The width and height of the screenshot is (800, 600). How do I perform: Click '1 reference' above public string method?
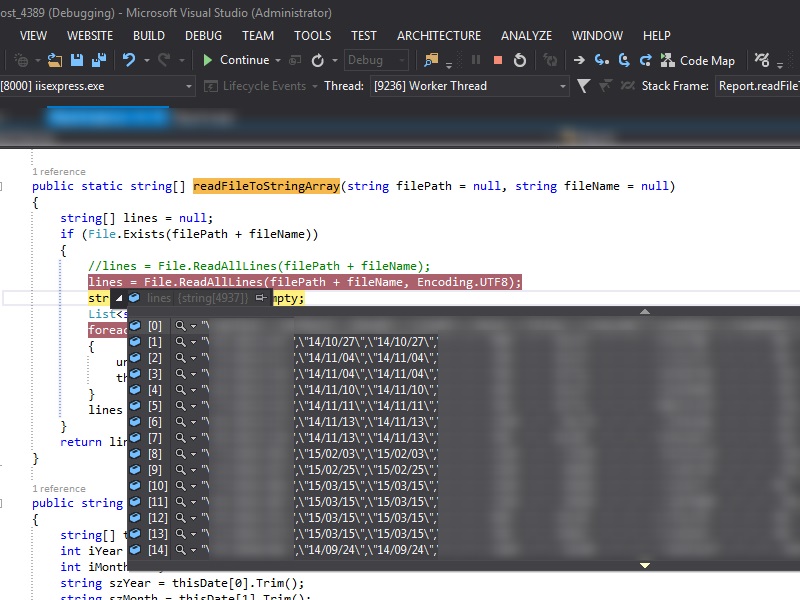(x=59, y=489)
